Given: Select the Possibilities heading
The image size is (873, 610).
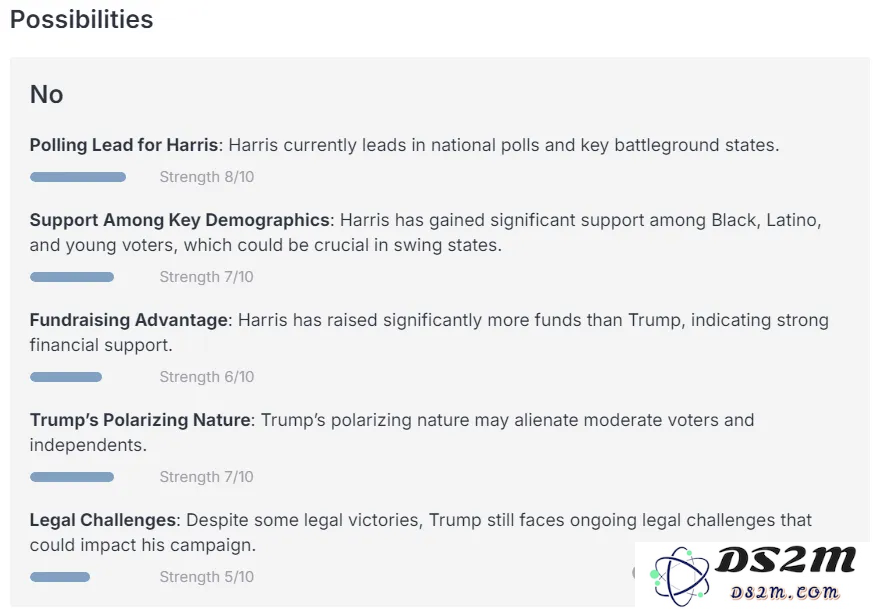Looking at the screenshot, I should (81, 19).
